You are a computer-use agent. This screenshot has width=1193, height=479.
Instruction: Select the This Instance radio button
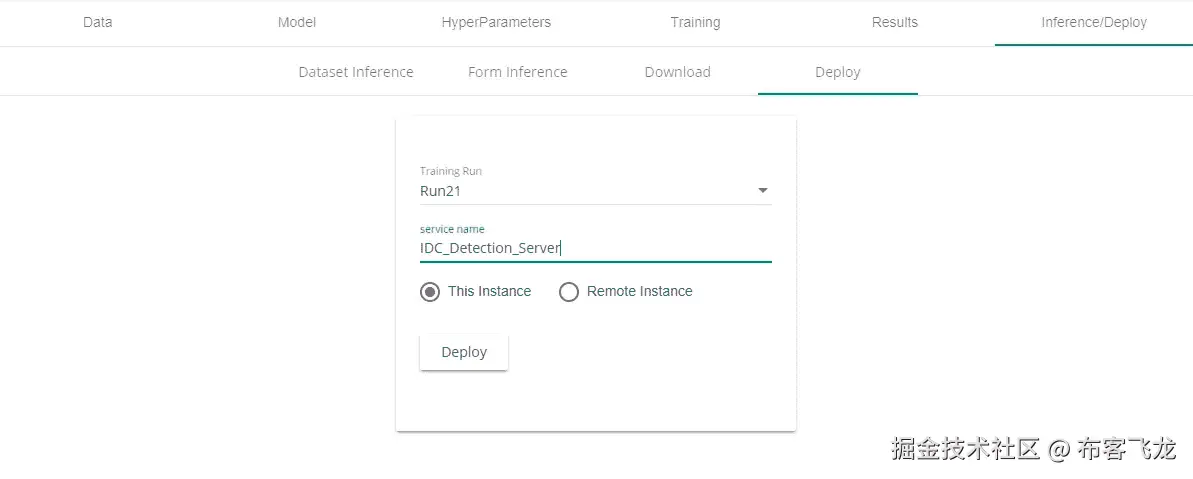pos(430,292)
